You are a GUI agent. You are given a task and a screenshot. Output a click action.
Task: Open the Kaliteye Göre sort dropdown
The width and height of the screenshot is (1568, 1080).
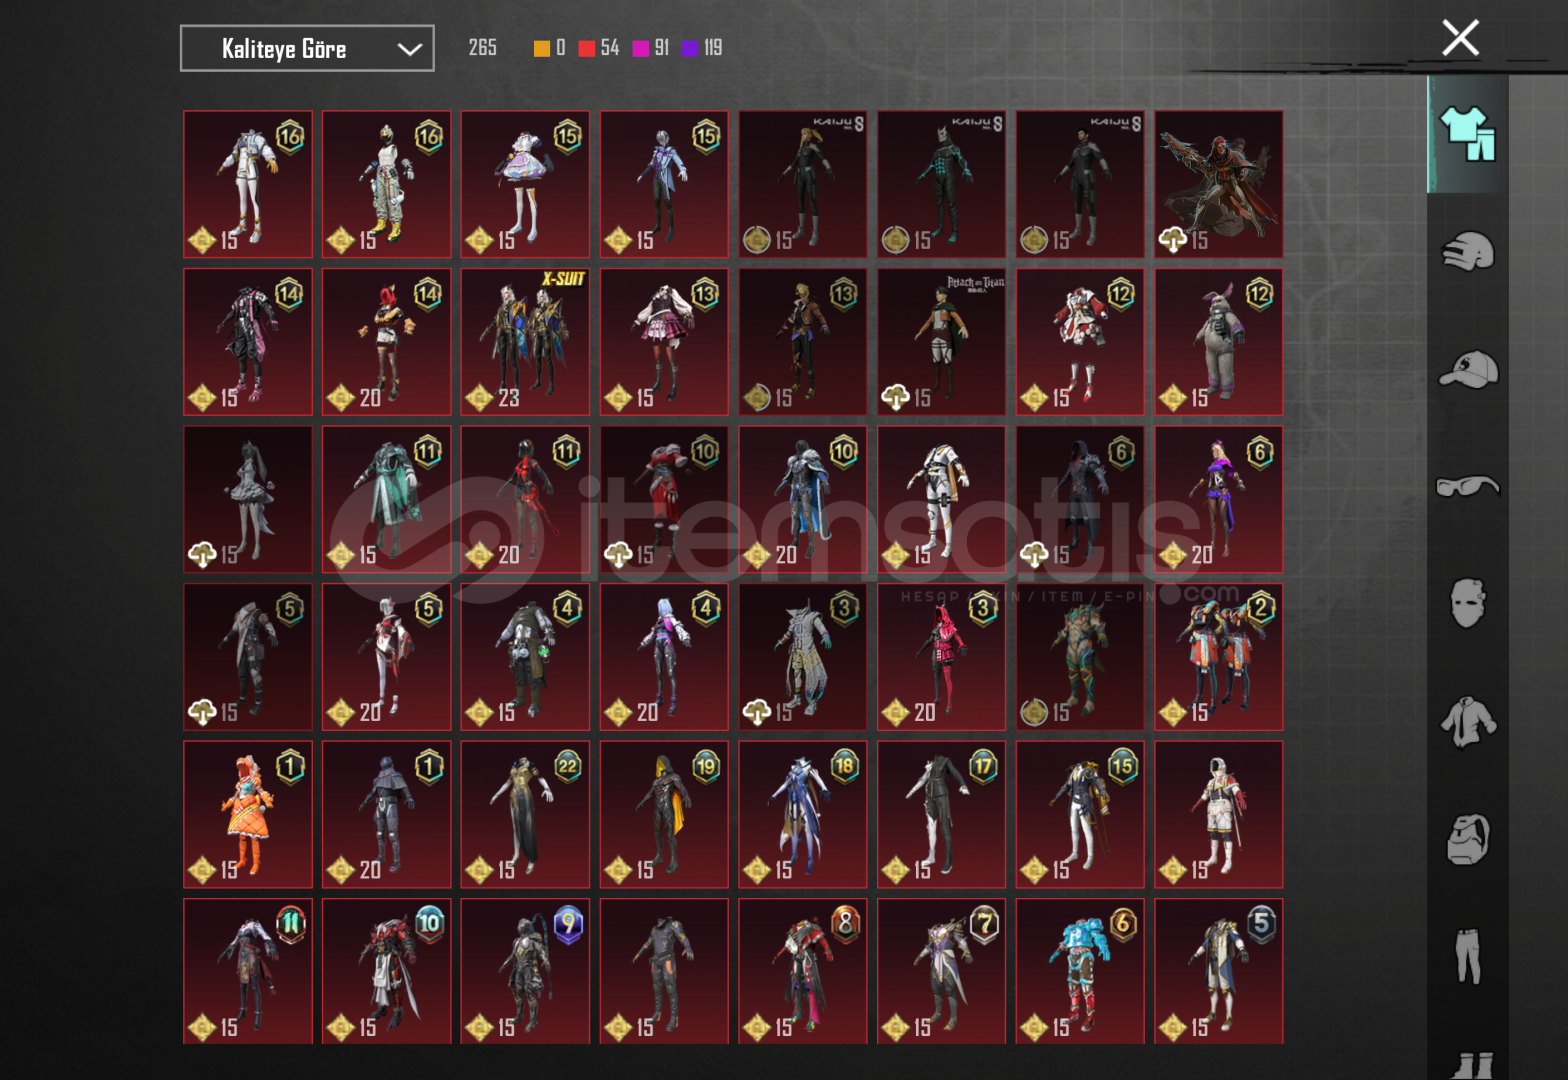tap(307, 48)
